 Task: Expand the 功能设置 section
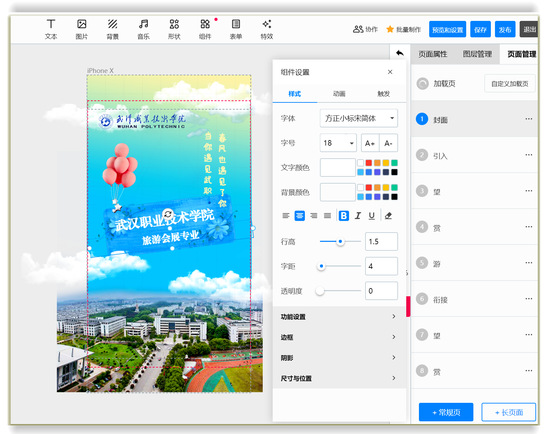click(339, 316)
